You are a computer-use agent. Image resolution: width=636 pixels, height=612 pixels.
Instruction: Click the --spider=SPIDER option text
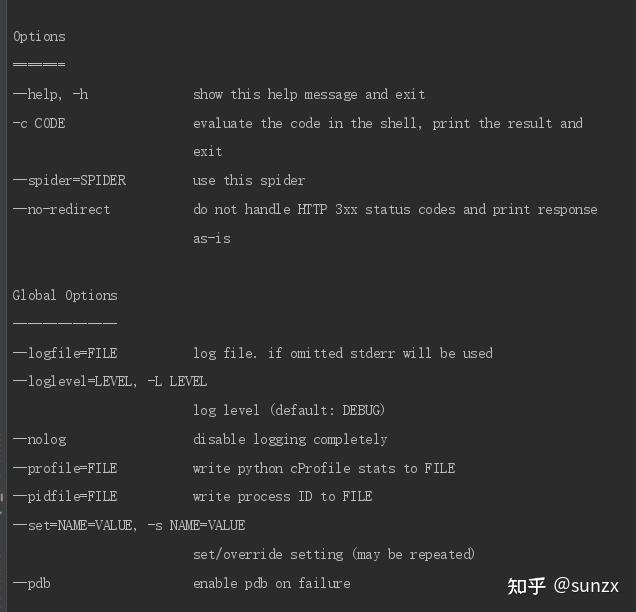pyautogui.click(x=69, y=181)
